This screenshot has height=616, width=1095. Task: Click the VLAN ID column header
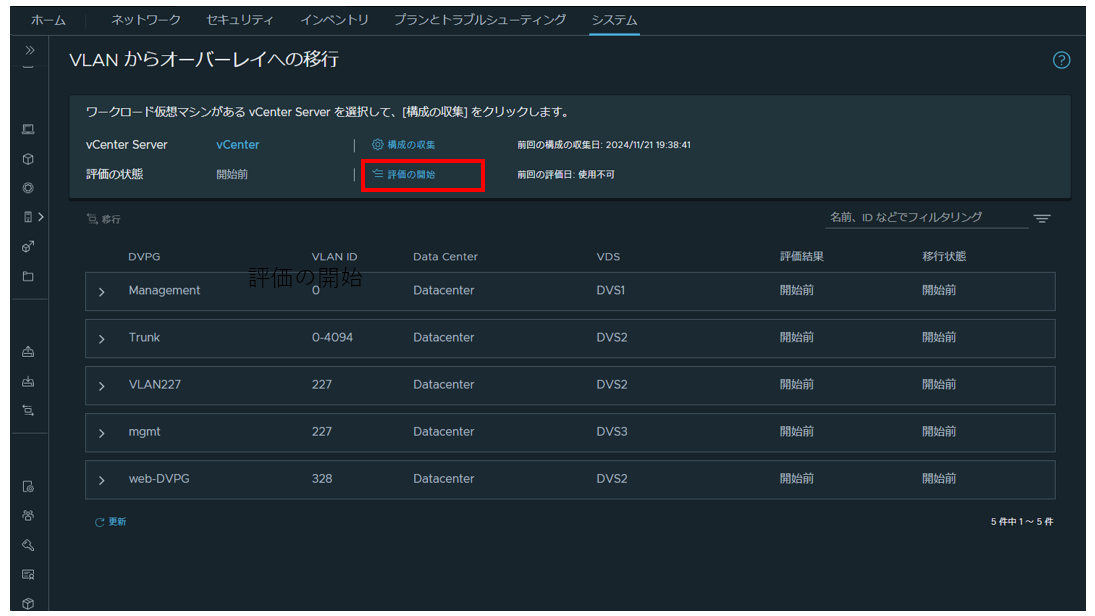click(x=334, y=256)
